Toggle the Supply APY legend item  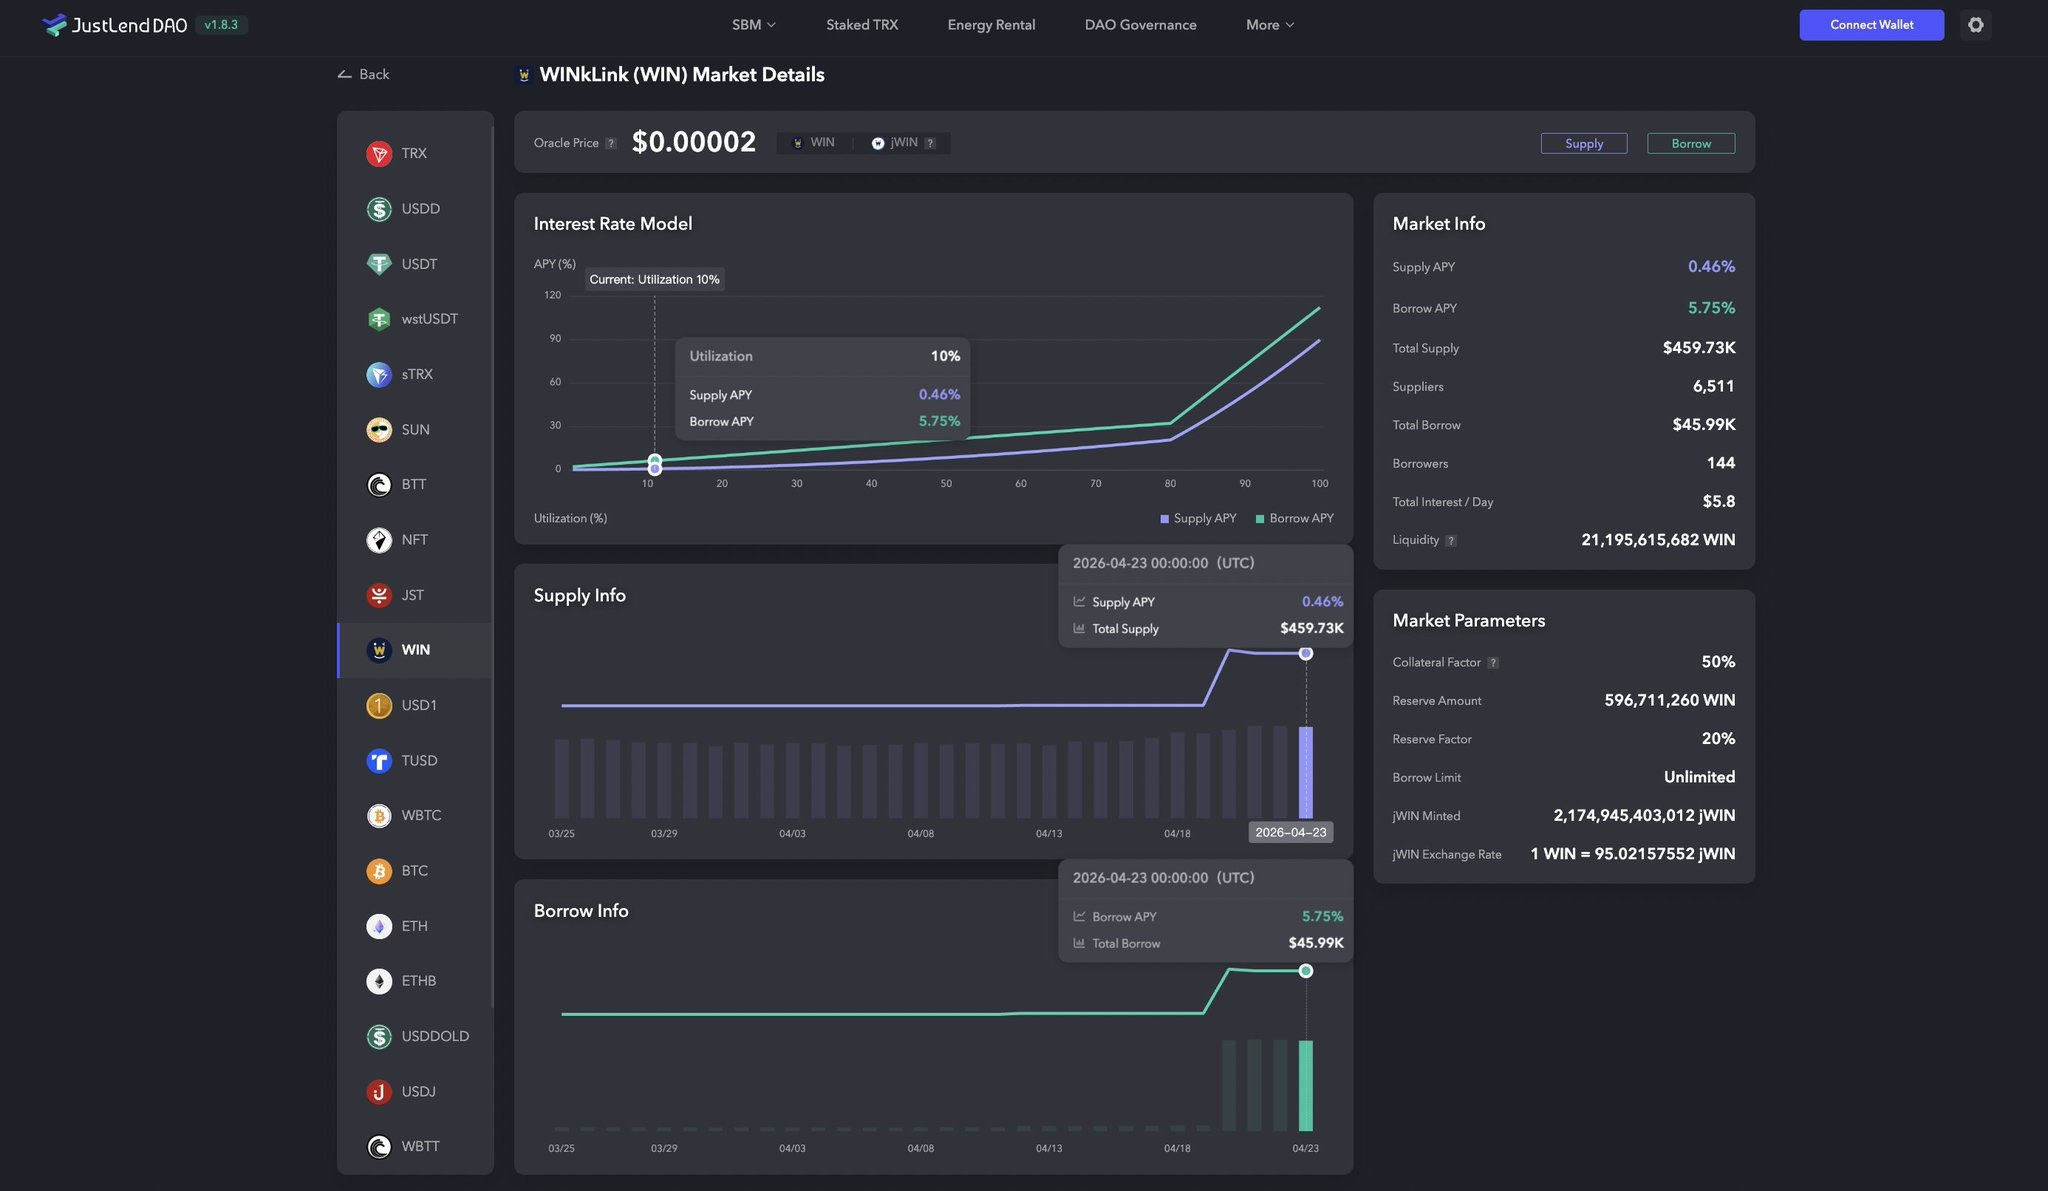pyautogui.click(x=1198, y=519)
